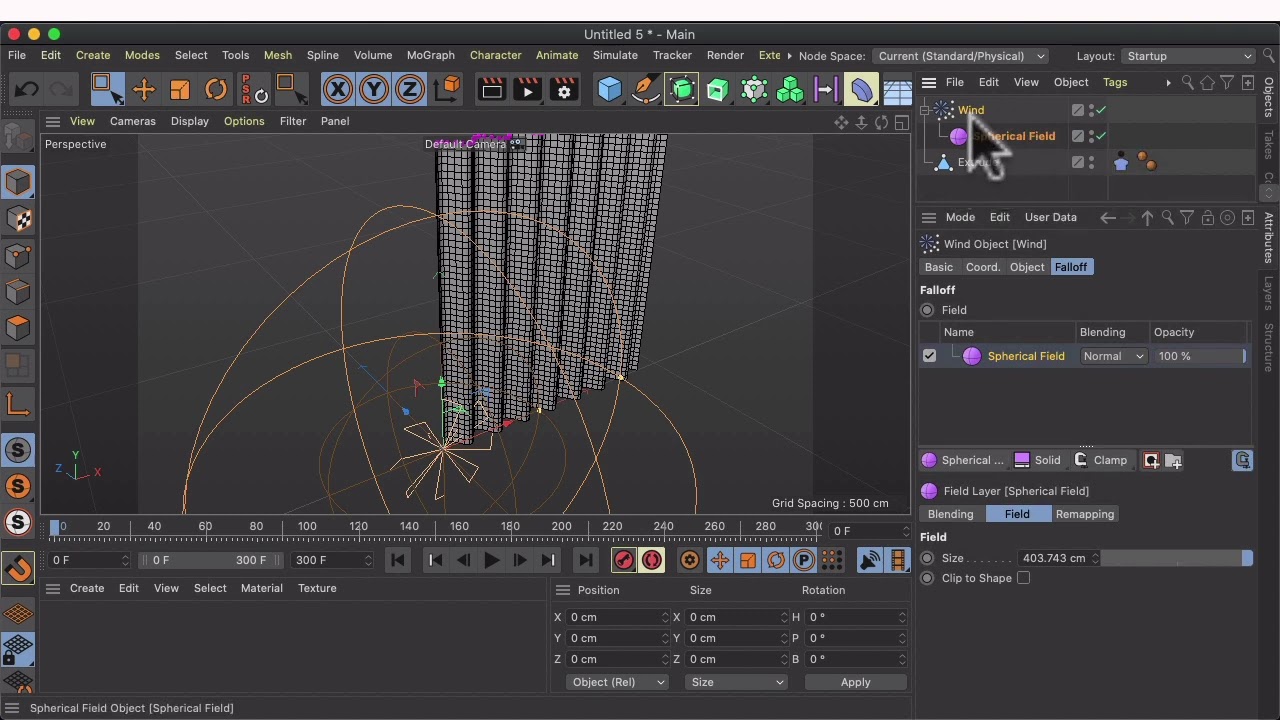Select the Spherical Field object row
The image size is (1280, 720).
pyautogui.click(x=1014, y=136)
